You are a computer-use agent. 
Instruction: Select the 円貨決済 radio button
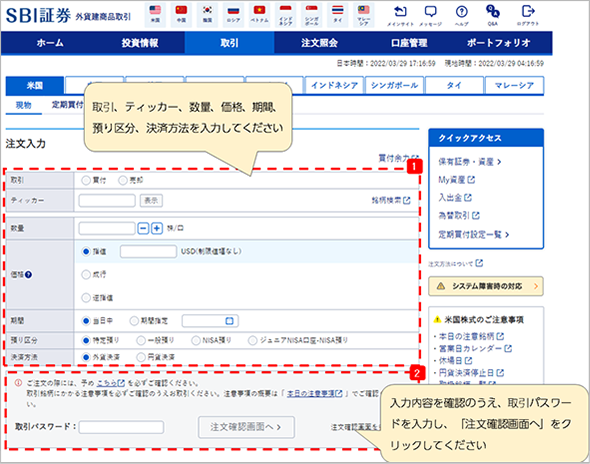pyautogui.click(x=141, y=357)
